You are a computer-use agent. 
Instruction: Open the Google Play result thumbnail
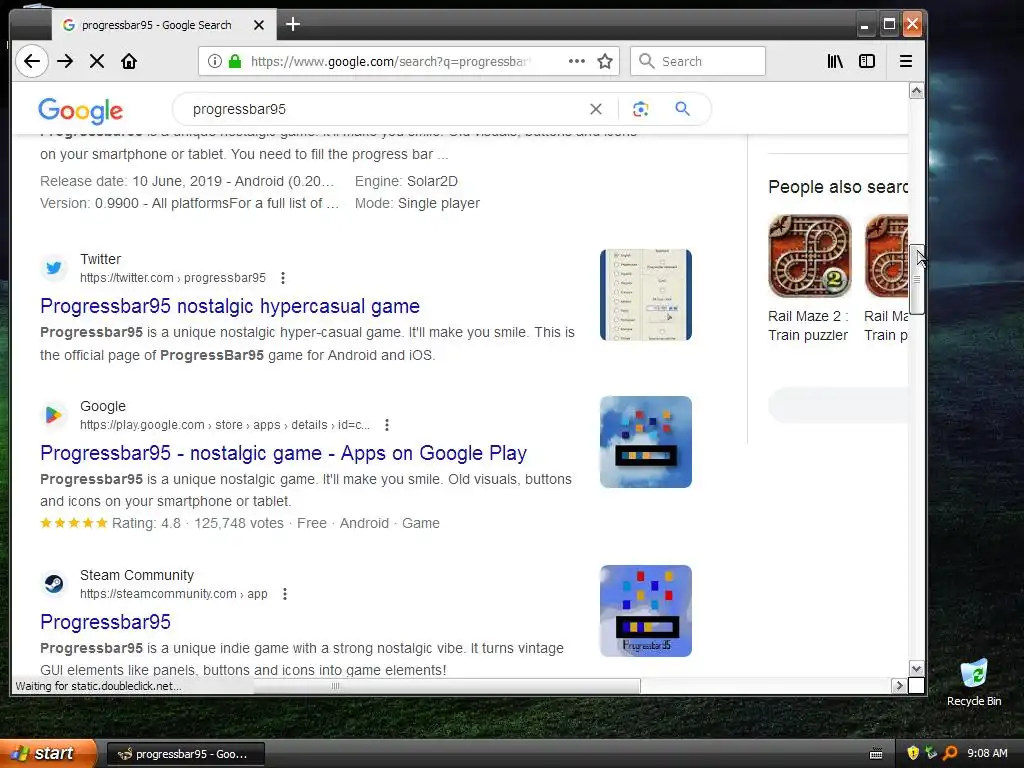(646, 442)
